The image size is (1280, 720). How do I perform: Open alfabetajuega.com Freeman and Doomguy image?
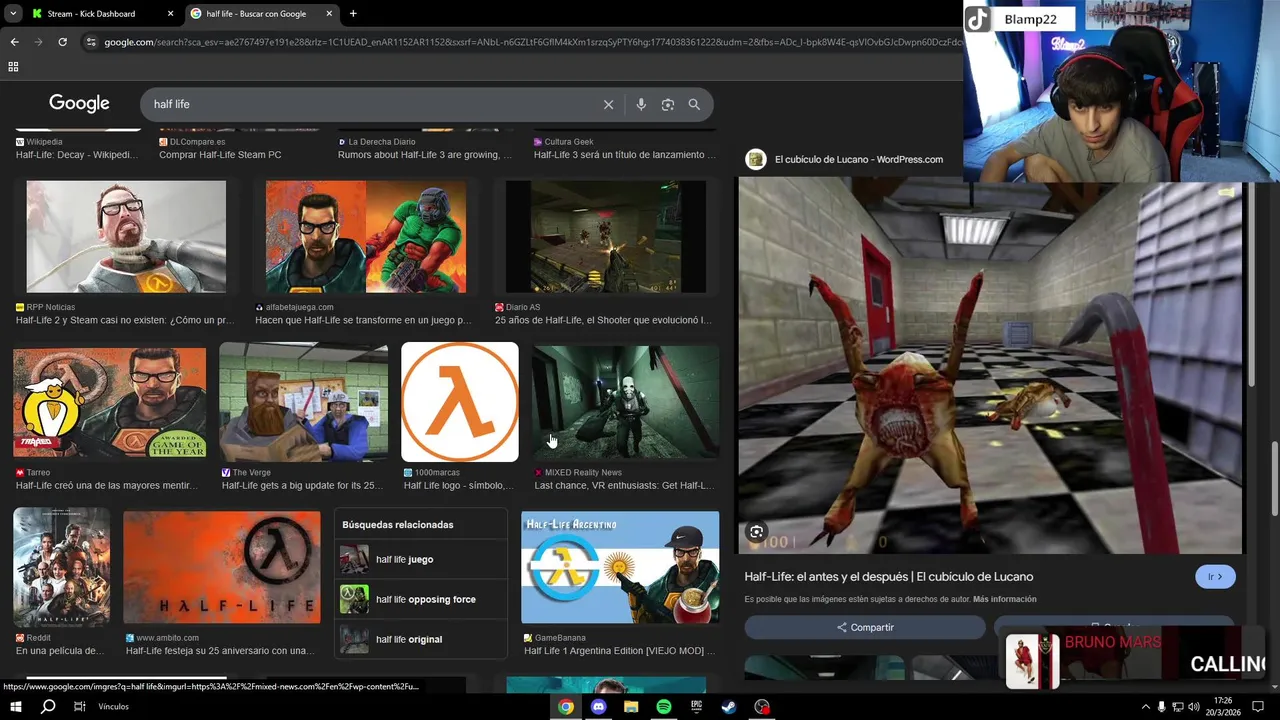tap(366, 236)
